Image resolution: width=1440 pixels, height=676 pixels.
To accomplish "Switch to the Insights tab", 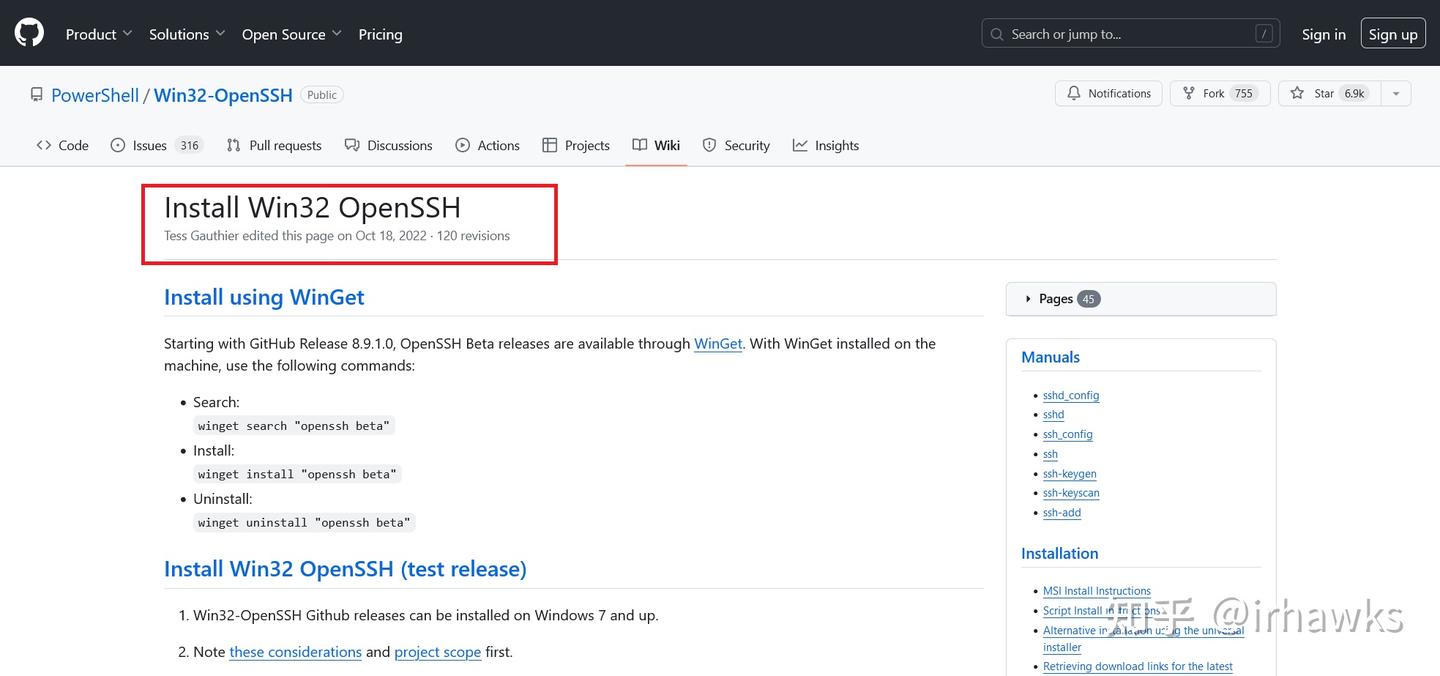I will pos(826,145).
